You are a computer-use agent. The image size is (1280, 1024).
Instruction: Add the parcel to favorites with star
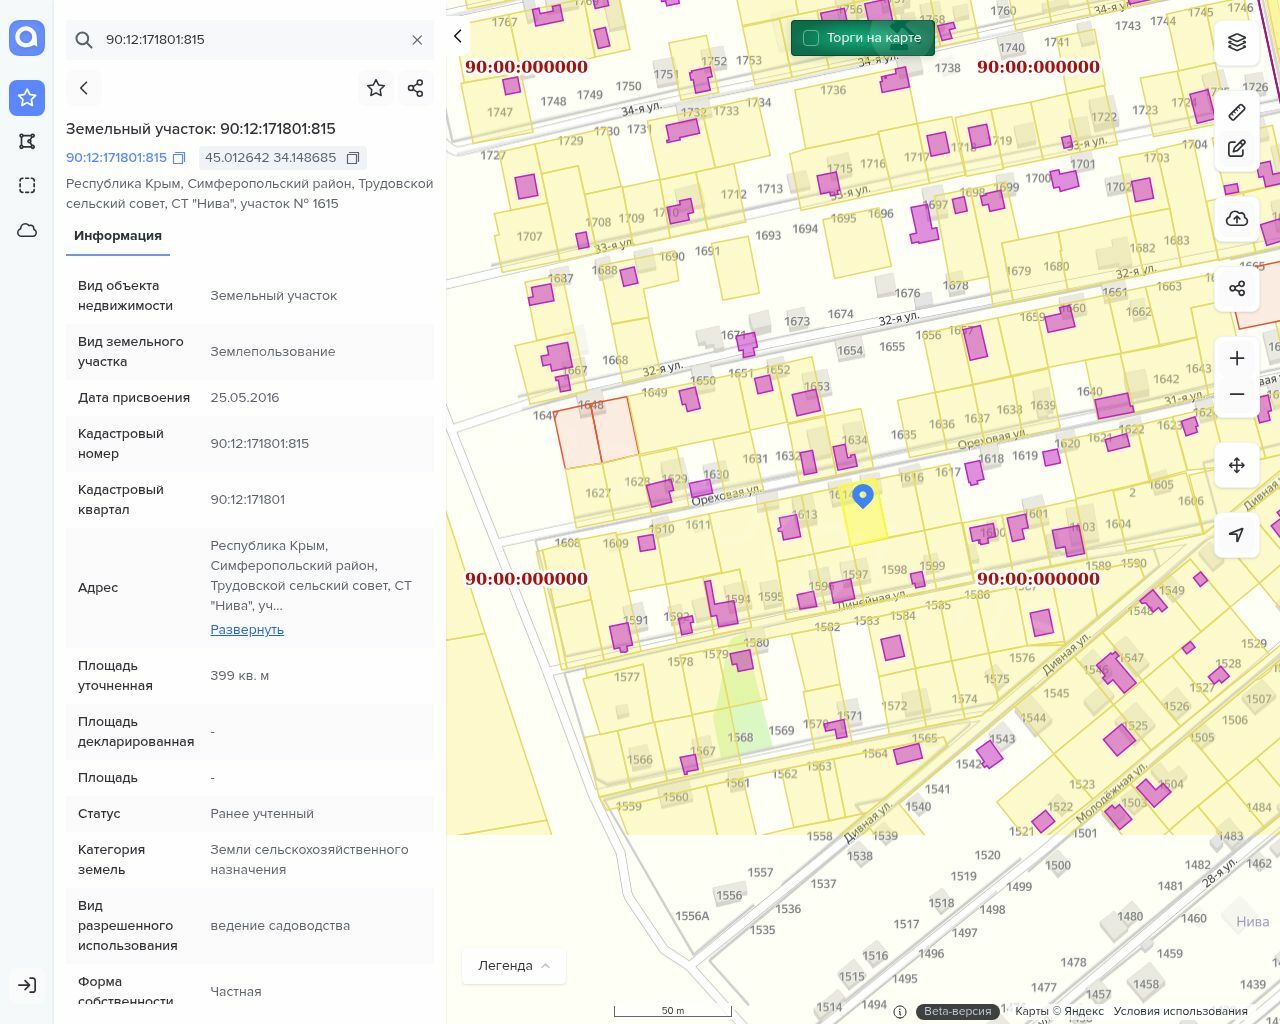pyautogui.click(x=376, y=88)
